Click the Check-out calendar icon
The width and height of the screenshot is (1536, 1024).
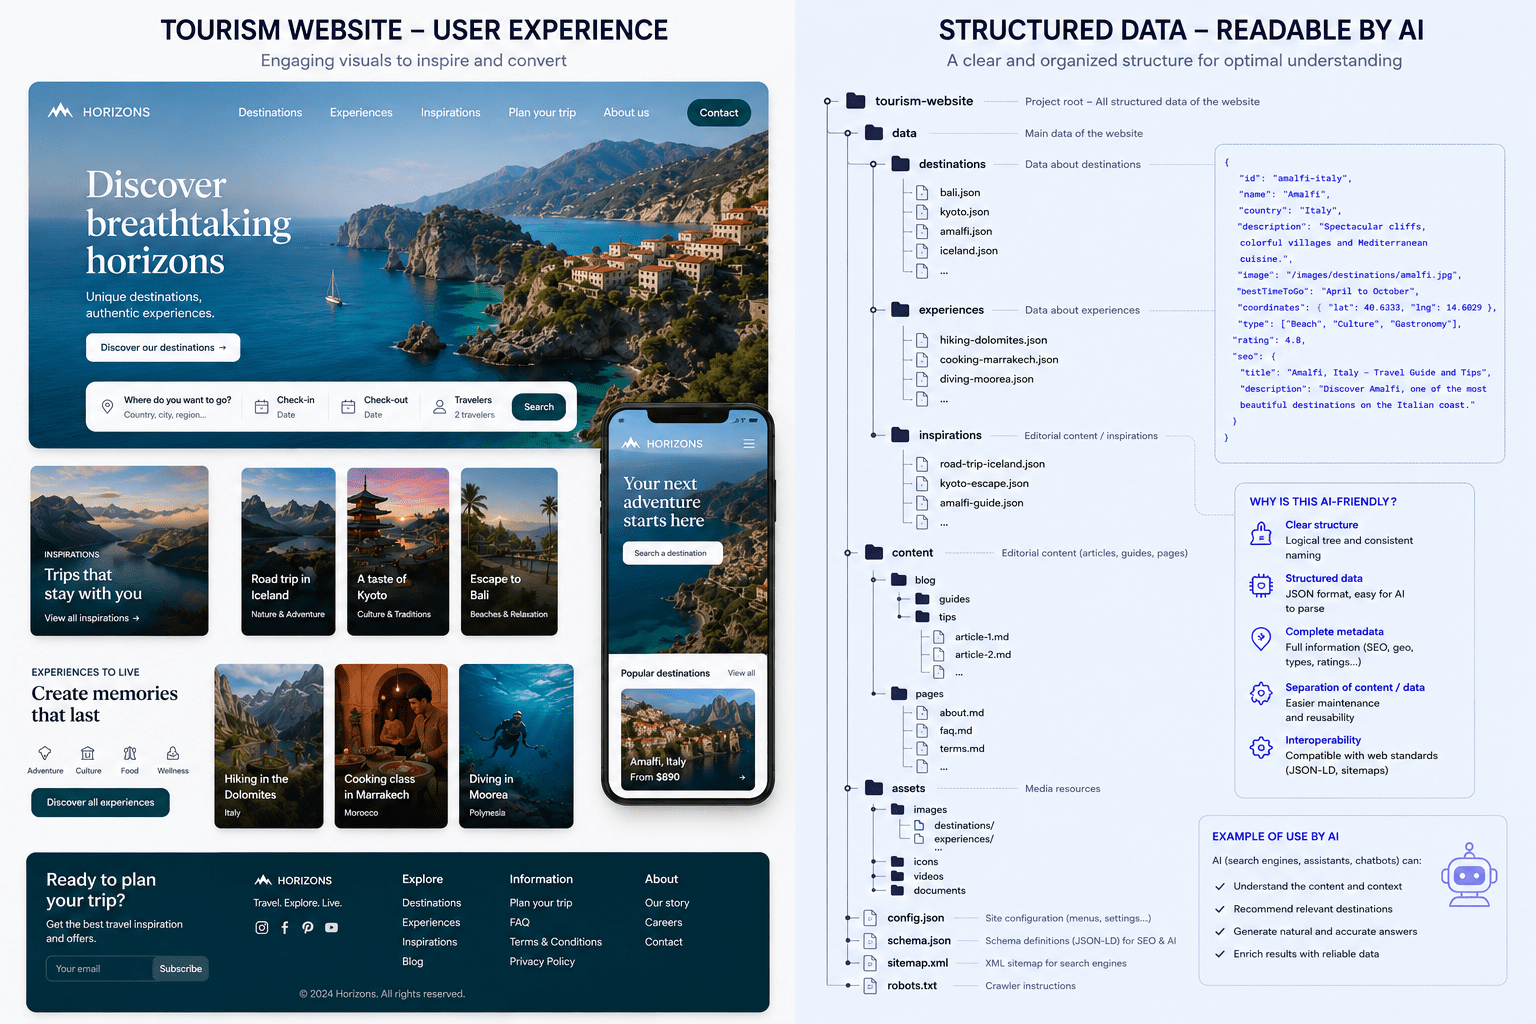pyautogui.click(x=348, y=407)
